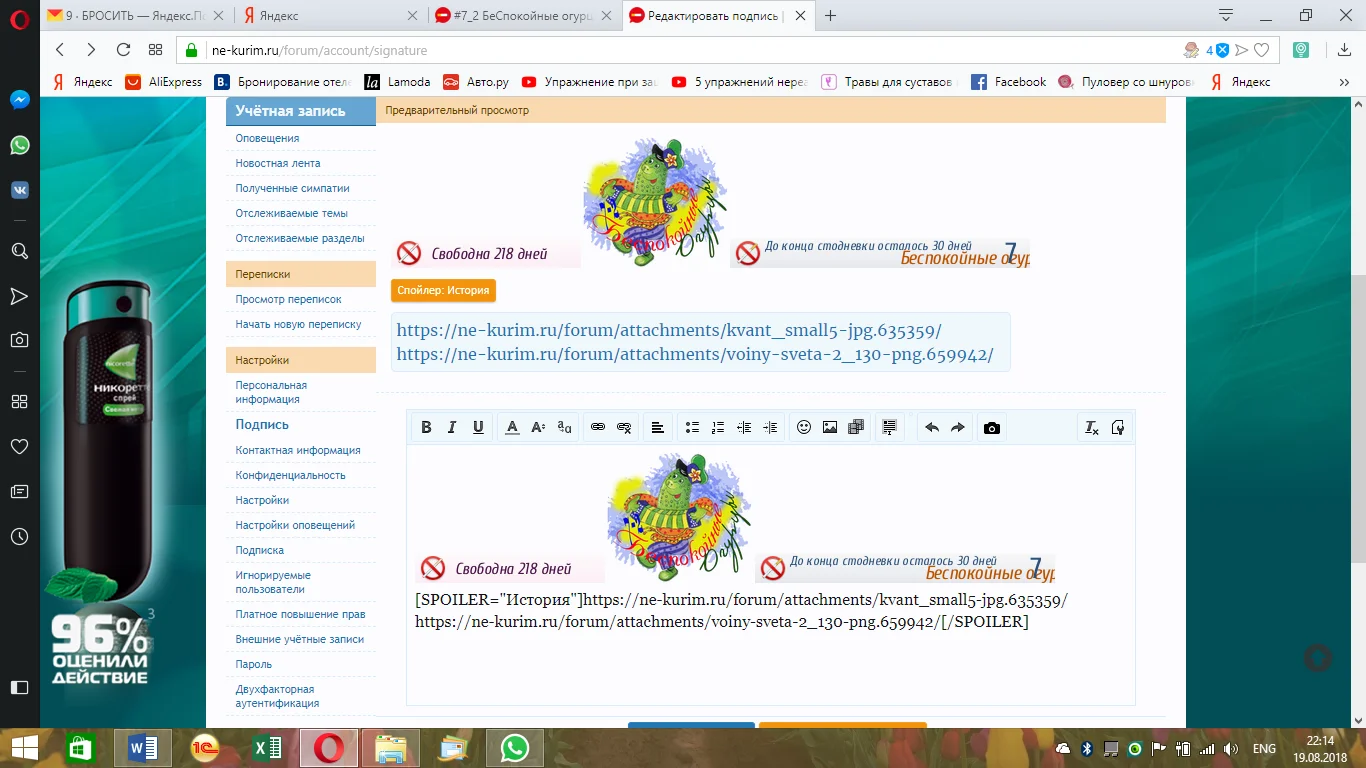
Task: Toggle BB code source mode
Action: click(x=1118, y=428)
